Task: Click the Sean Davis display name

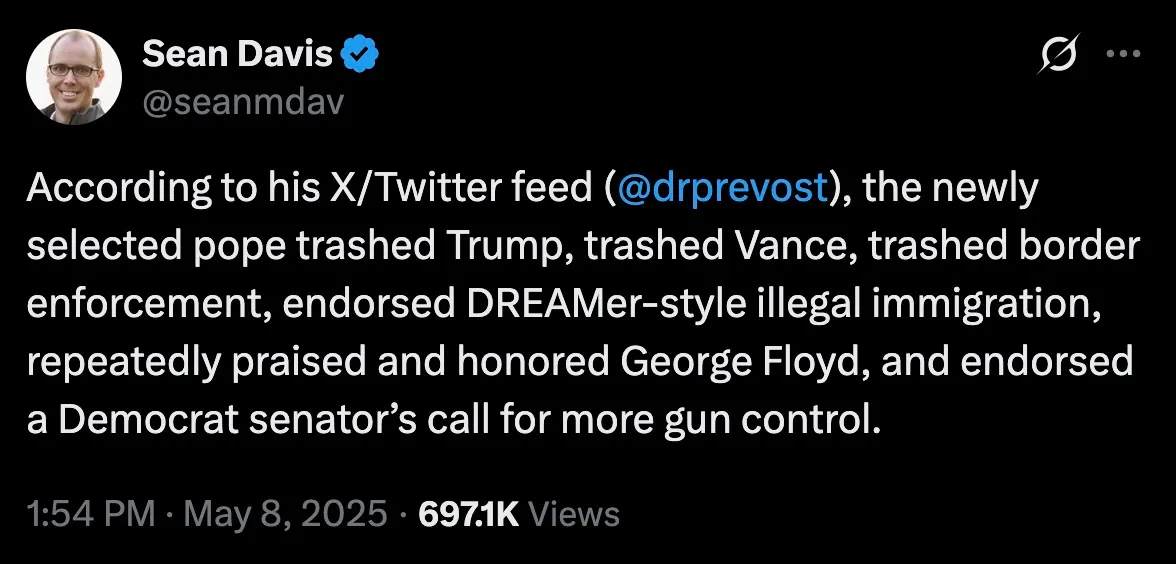Action: tap(237, 54)
